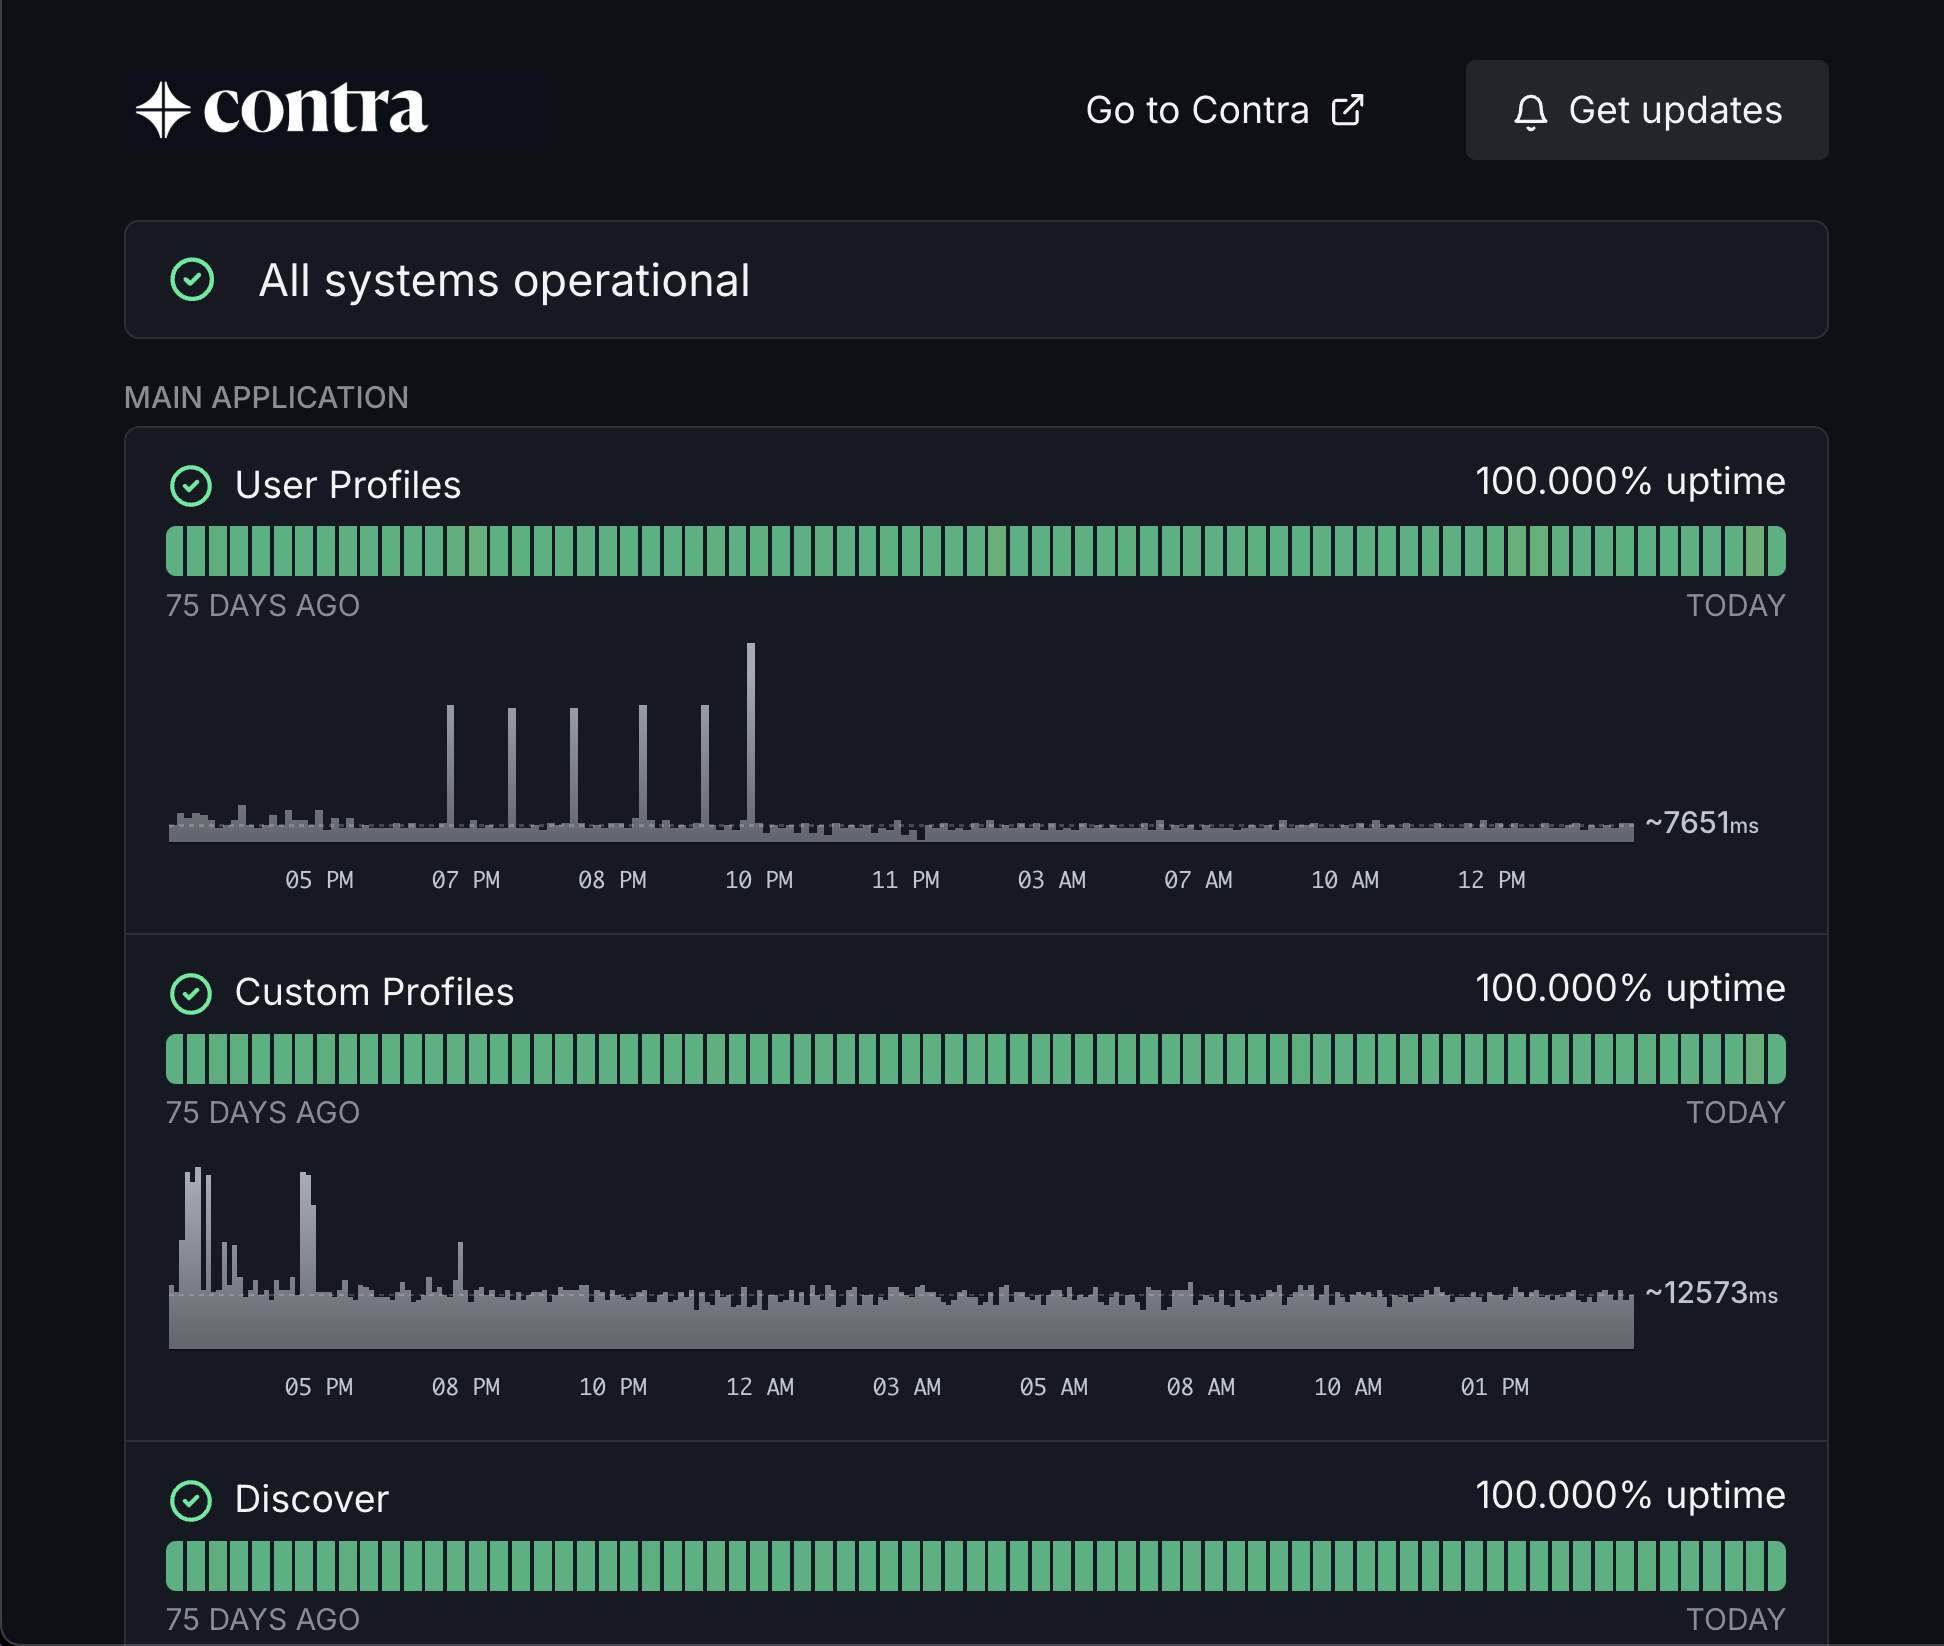Image resolution: width=1944 pixels, height=1646 pixels.
Task: Click the first day bar in User Profiles uptime
Action: [x=174, y=551]
